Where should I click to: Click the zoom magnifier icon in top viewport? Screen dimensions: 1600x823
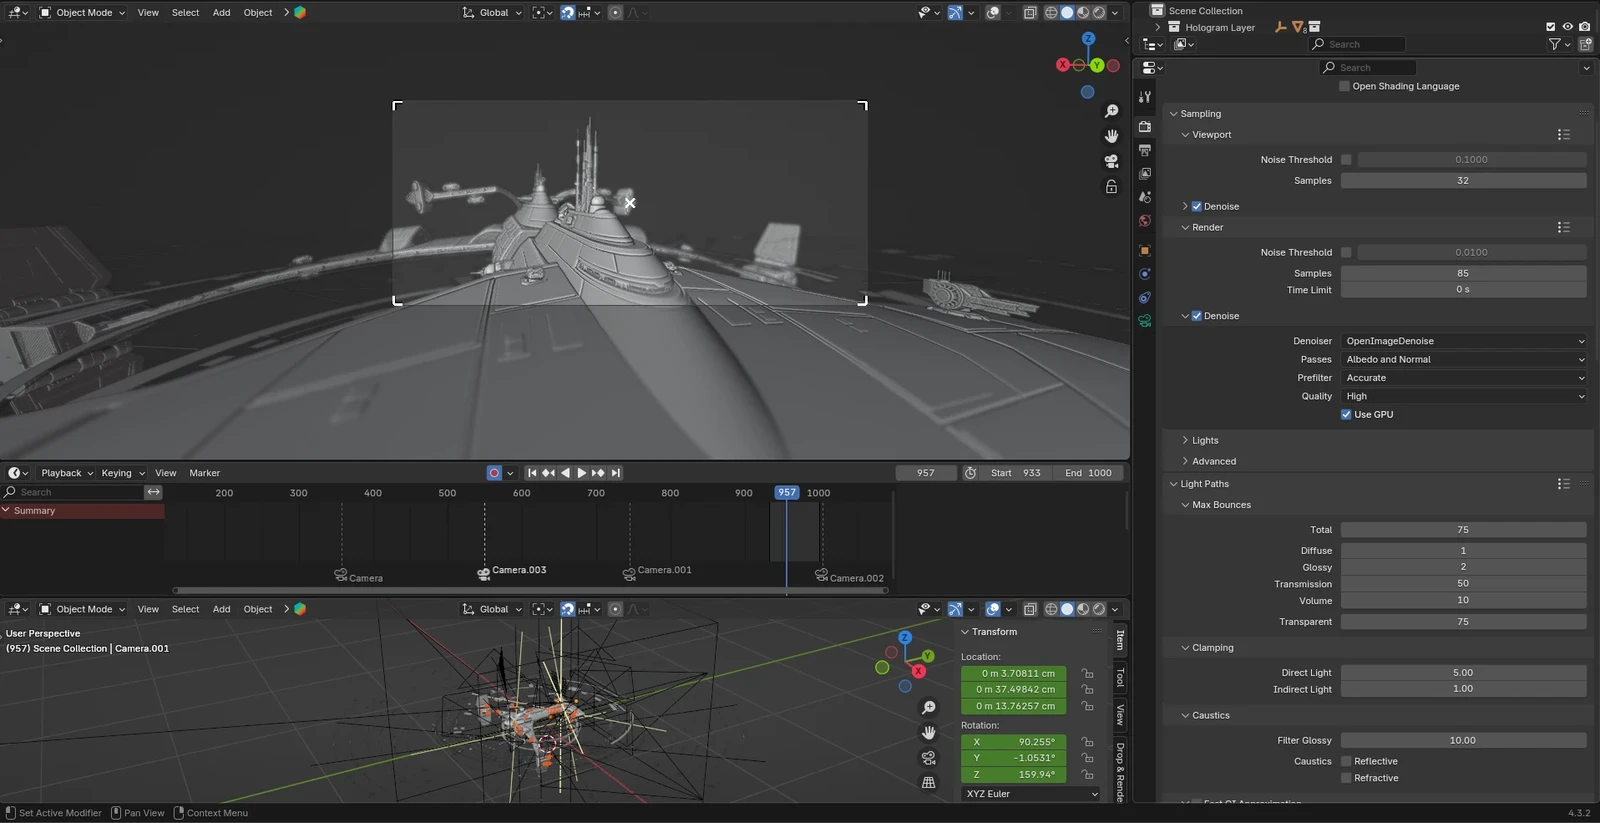[1111, 111]
